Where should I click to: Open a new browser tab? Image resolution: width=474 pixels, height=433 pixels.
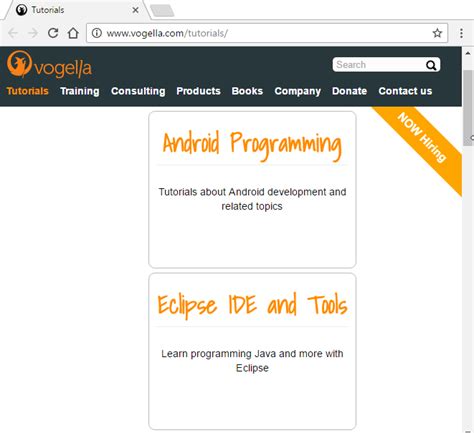(x=162, y=11)
